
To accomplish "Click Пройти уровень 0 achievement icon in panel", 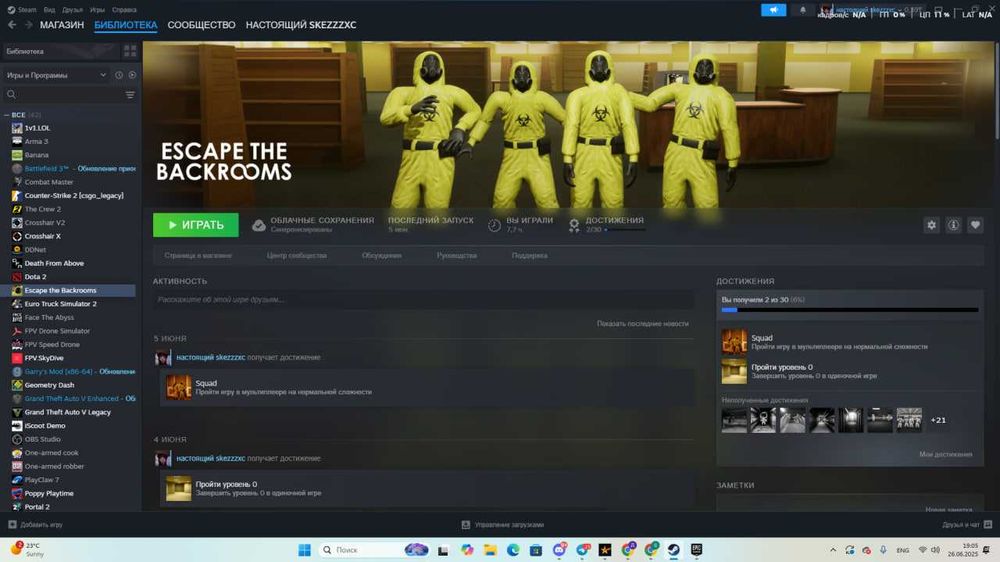I will click(x=734, y=371).
